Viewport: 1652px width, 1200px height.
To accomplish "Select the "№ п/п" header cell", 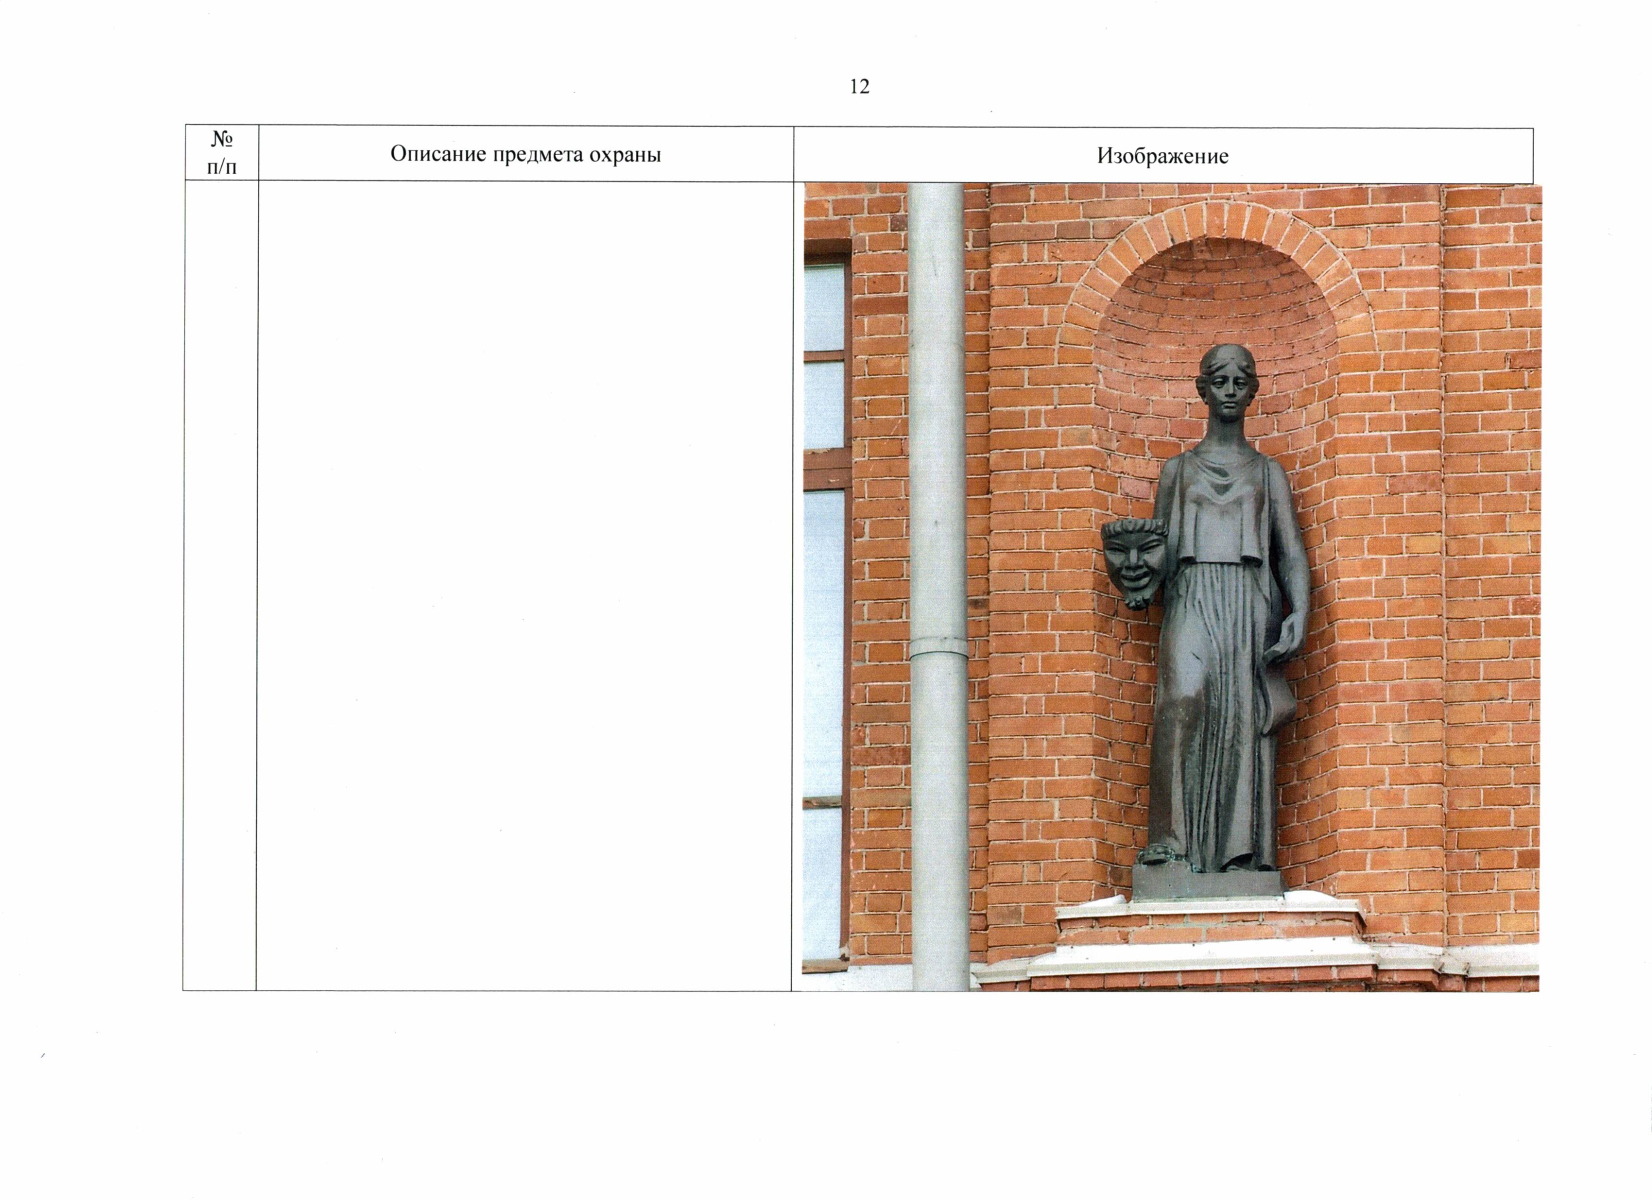I will (x=222, y=154).
